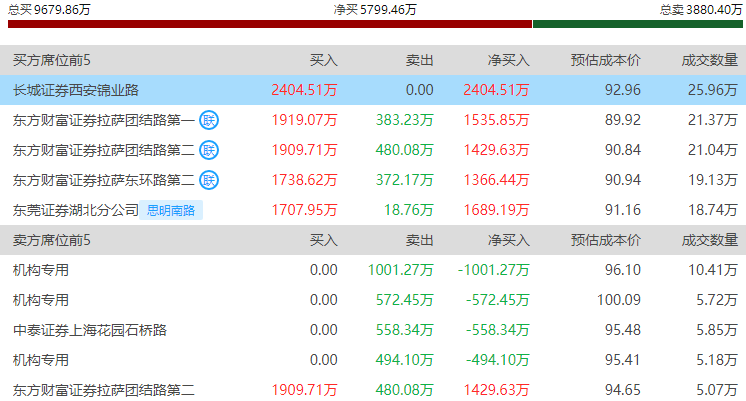The height and width of the screenshot is (401, 746).
Task: Click the 思明南路 tag
Action: point(171,210)
